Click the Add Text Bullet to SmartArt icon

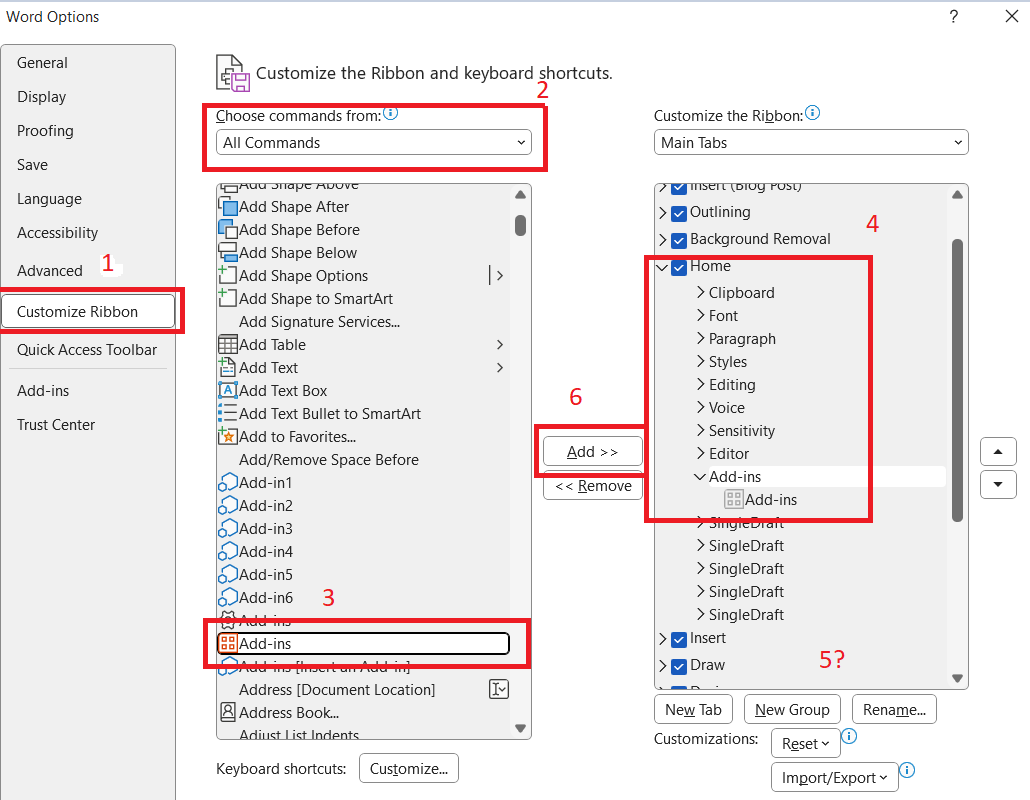point(228,413)
